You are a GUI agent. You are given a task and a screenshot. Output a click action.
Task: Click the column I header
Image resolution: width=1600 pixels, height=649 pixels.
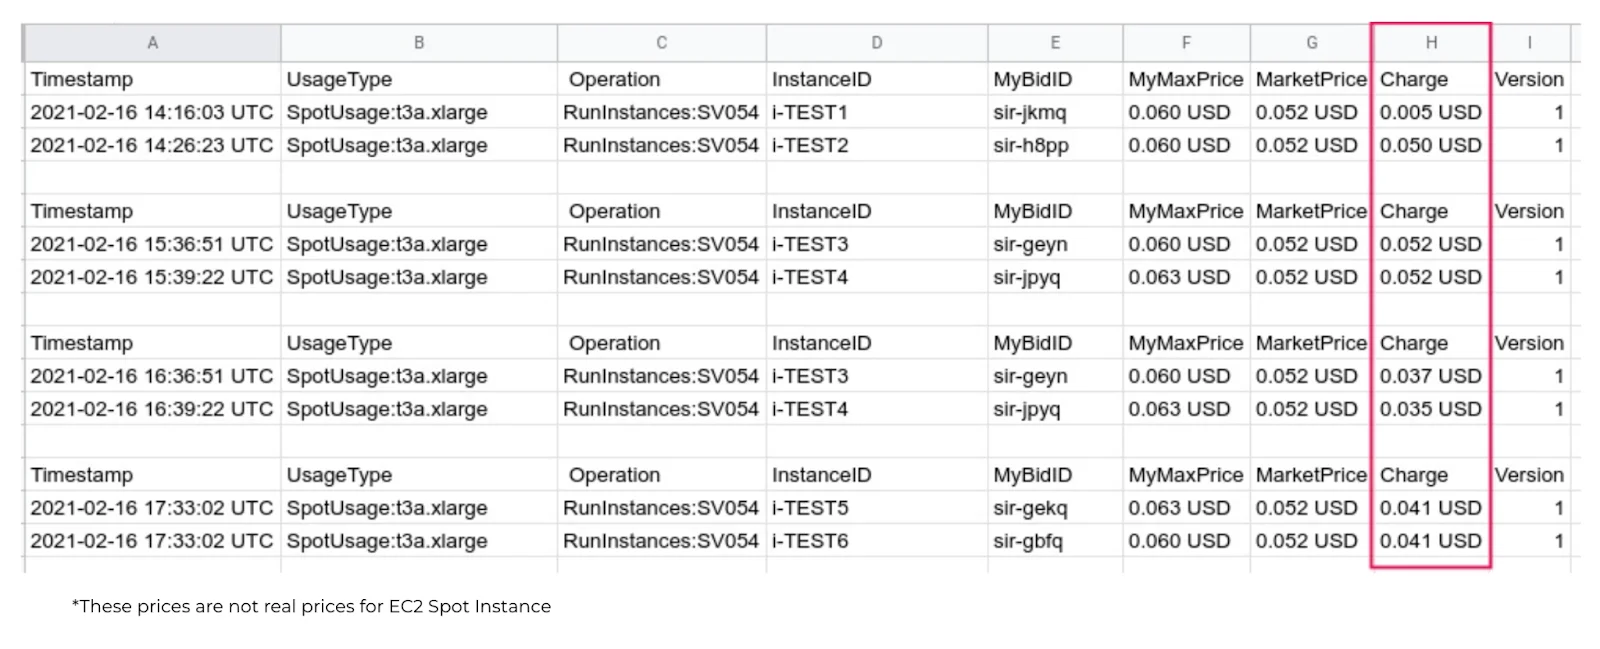(x=1529, y=43)
